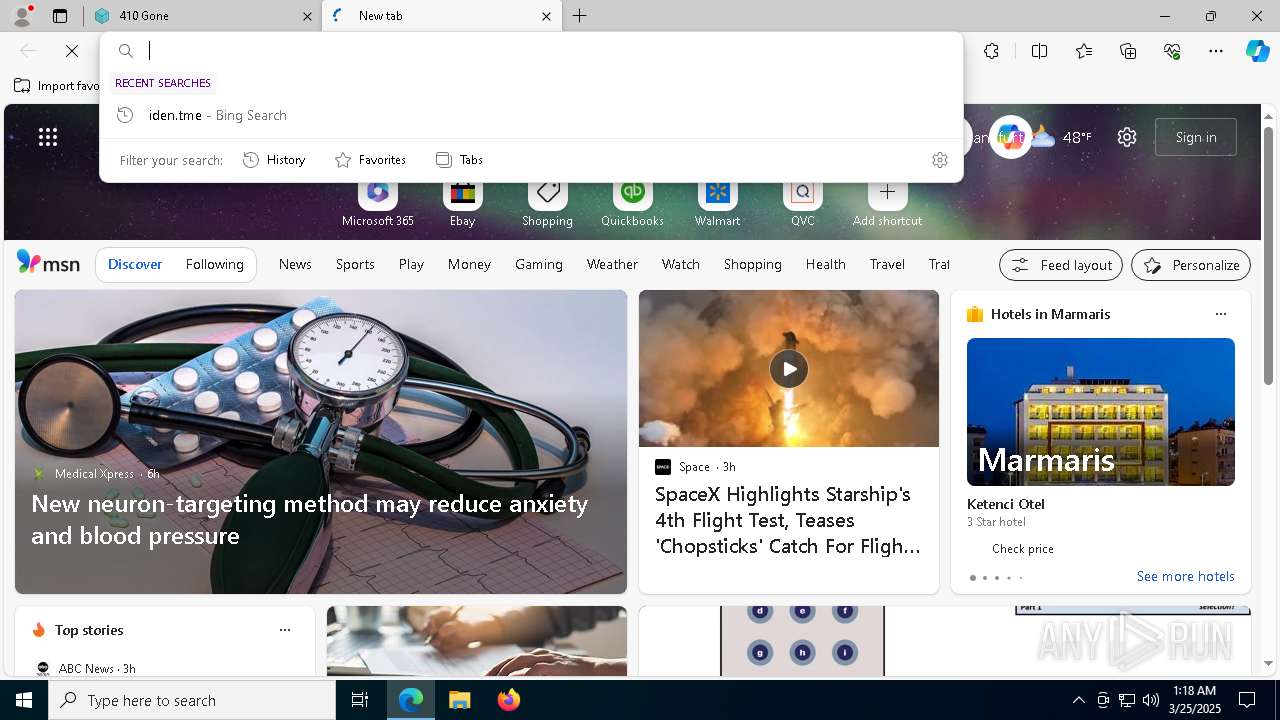
Task: Close the New tab tab
Action: [x=546, y=16]
